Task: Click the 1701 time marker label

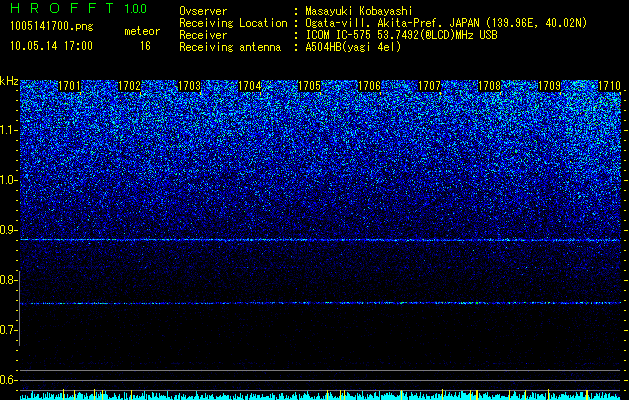Action: click(69, 86)
